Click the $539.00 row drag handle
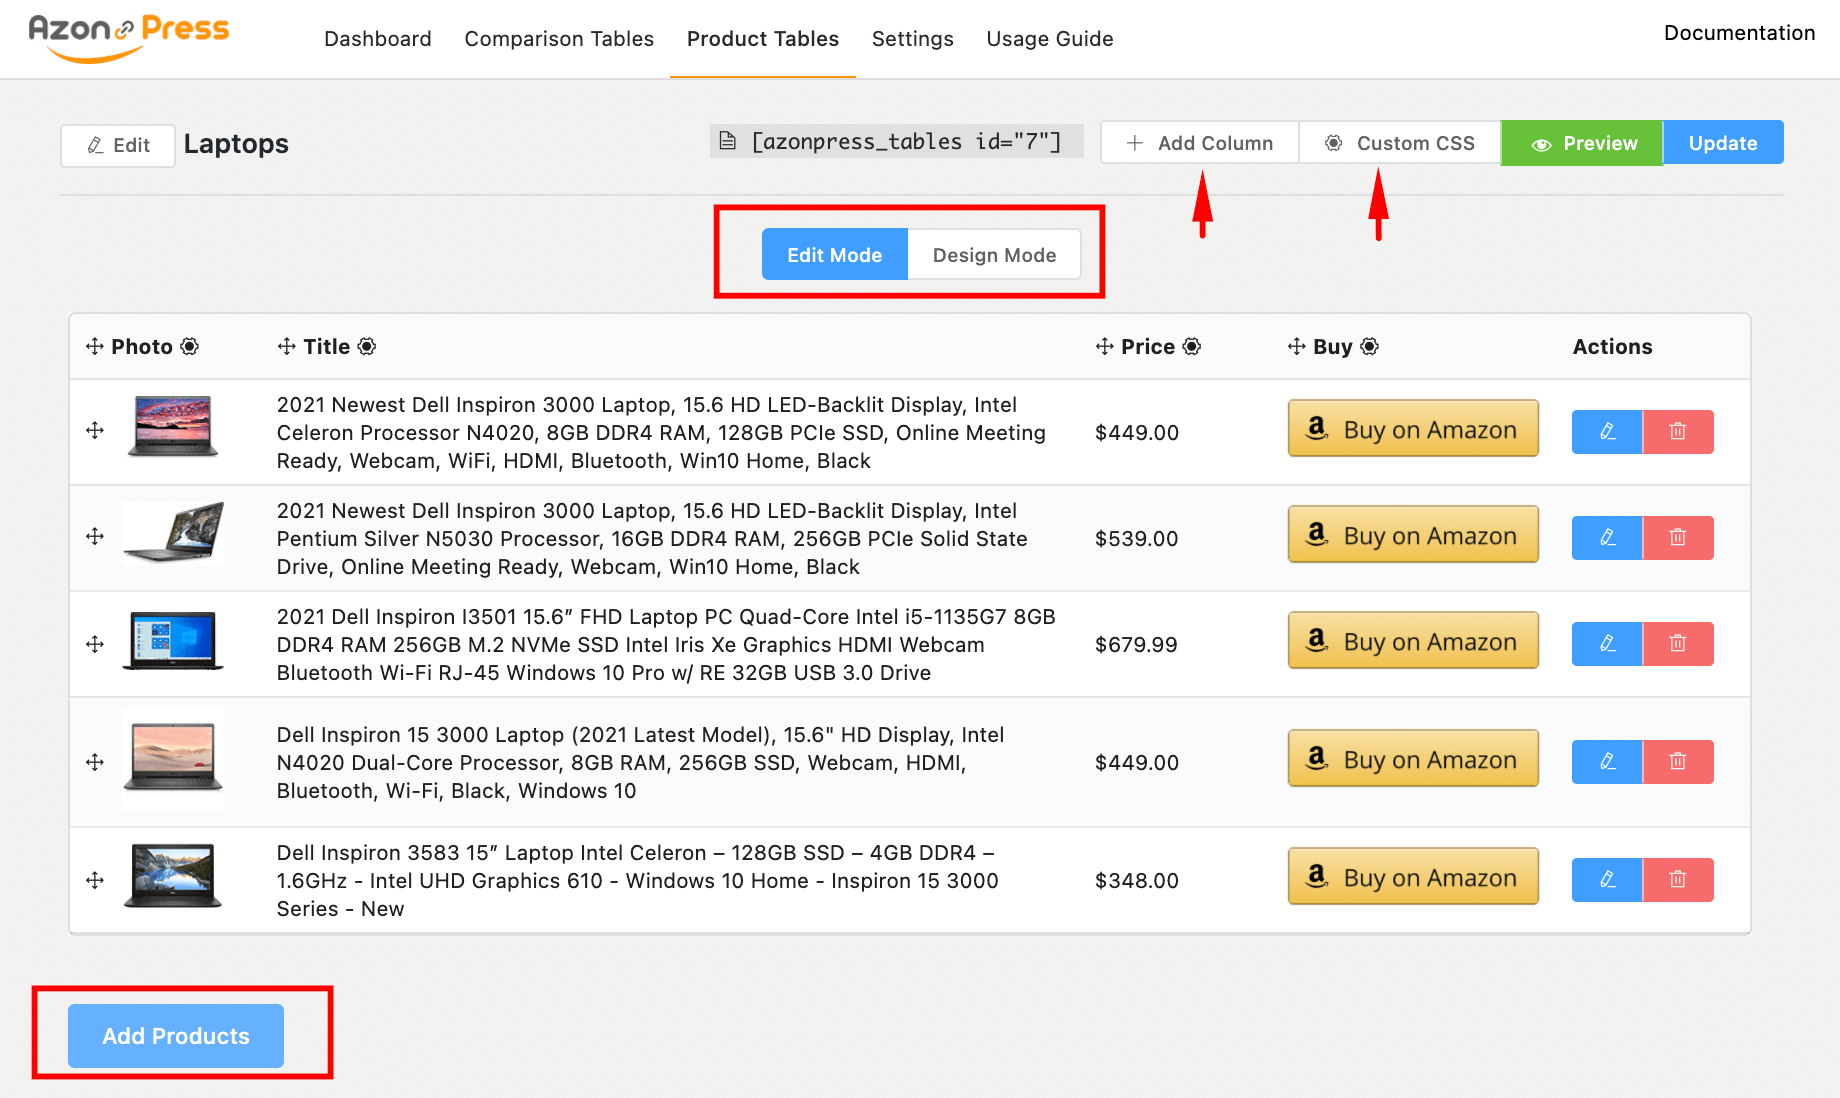The image size is (1840, 1098). click(x=95, y=536)
